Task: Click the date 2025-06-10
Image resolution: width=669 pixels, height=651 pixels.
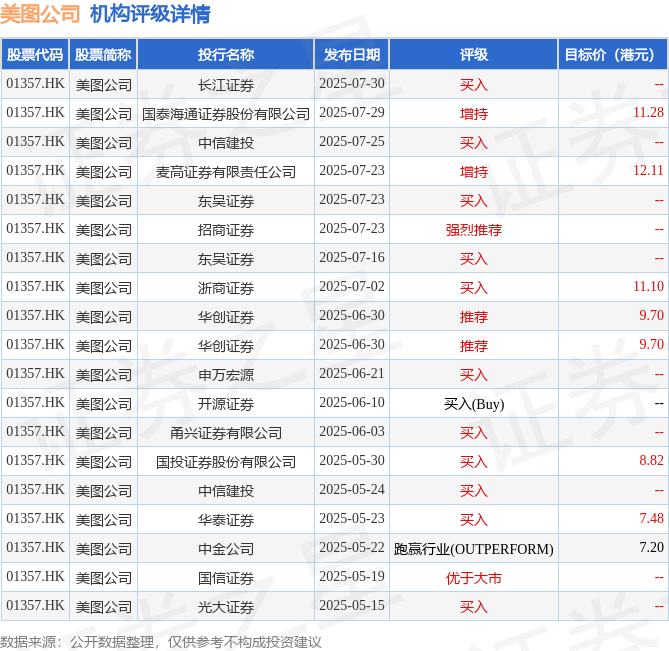Action: 352,402
